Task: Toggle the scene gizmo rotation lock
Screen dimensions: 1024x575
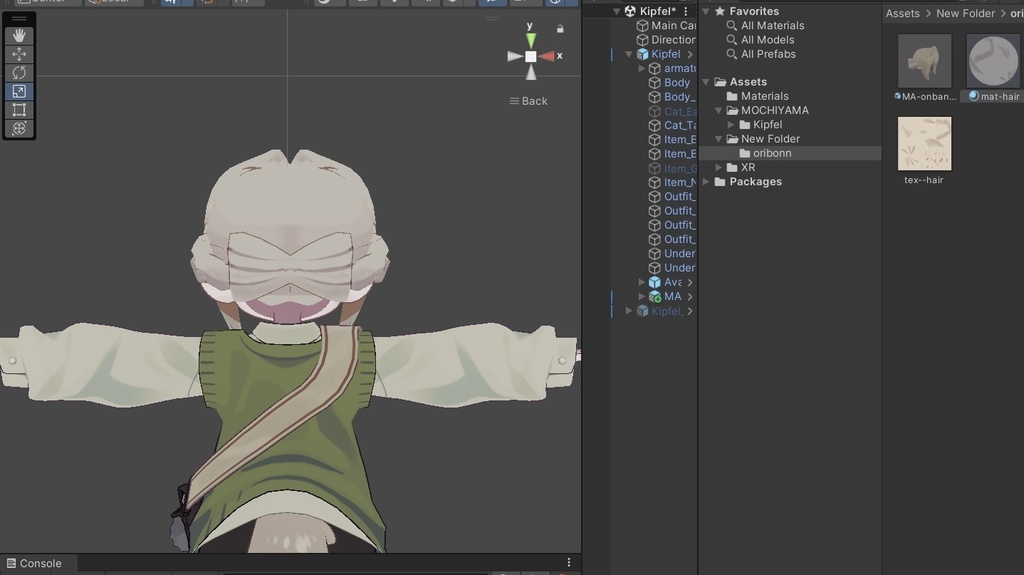Action: click(x=560, y=29)
